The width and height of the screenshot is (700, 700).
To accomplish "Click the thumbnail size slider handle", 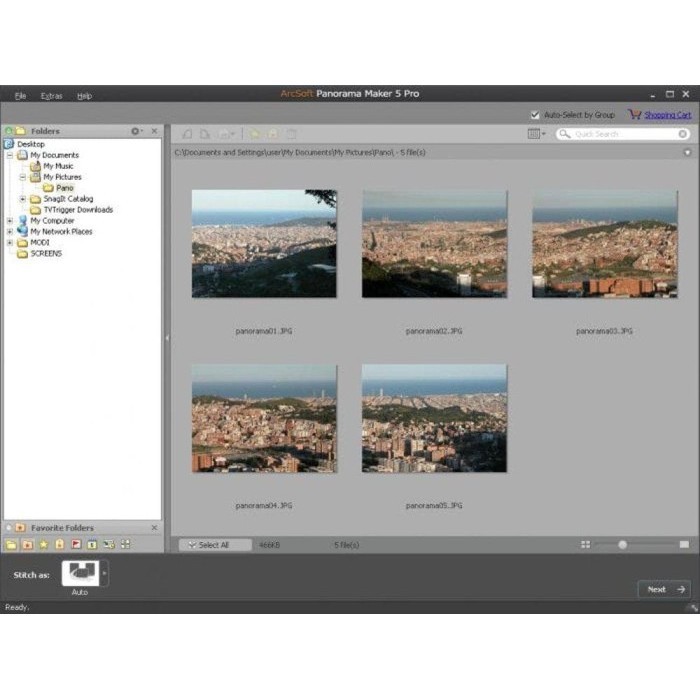I will [x=622, y=545].
